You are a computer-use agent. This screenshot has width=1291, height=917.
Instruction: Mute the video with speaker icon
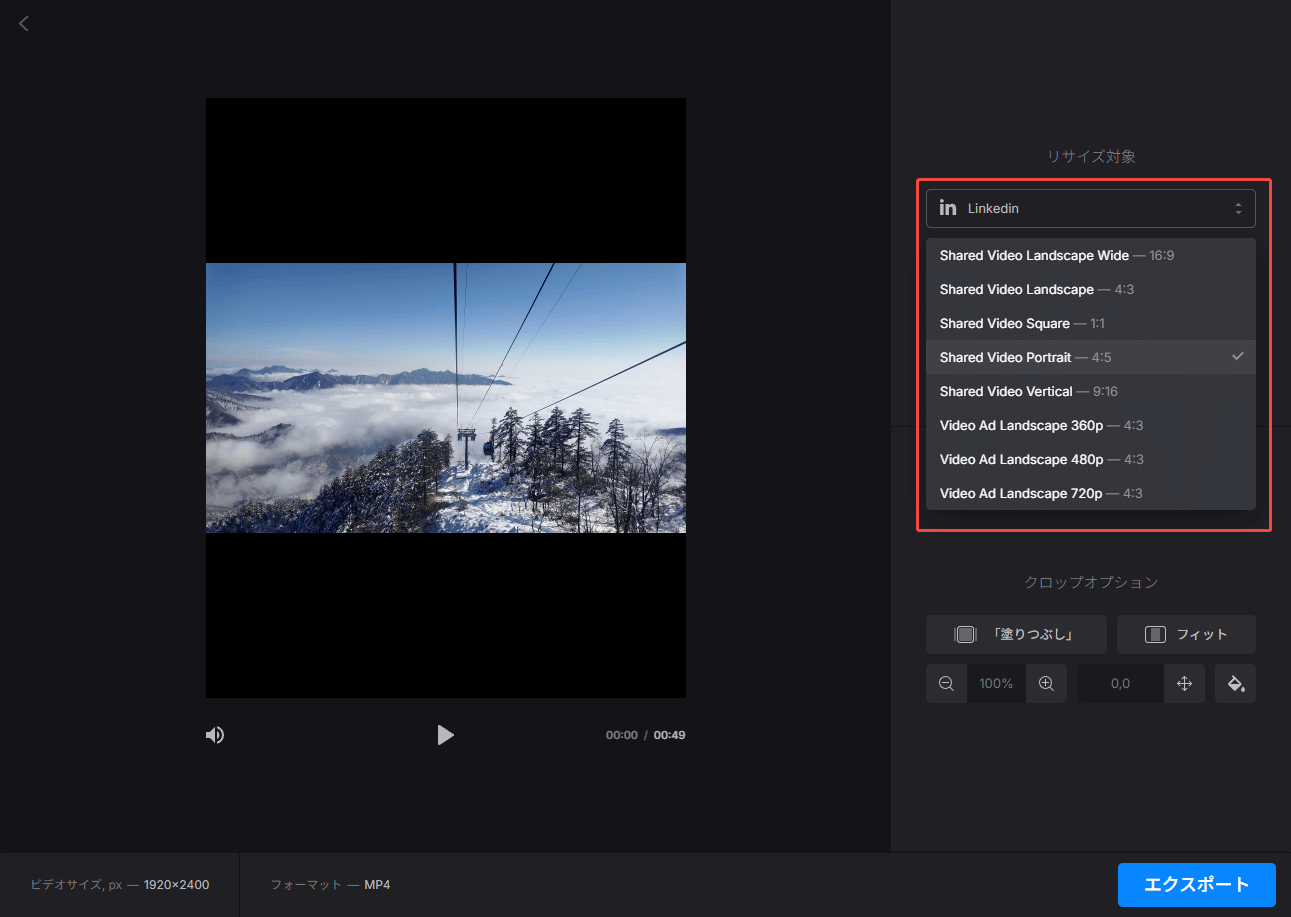coord(215,735)
